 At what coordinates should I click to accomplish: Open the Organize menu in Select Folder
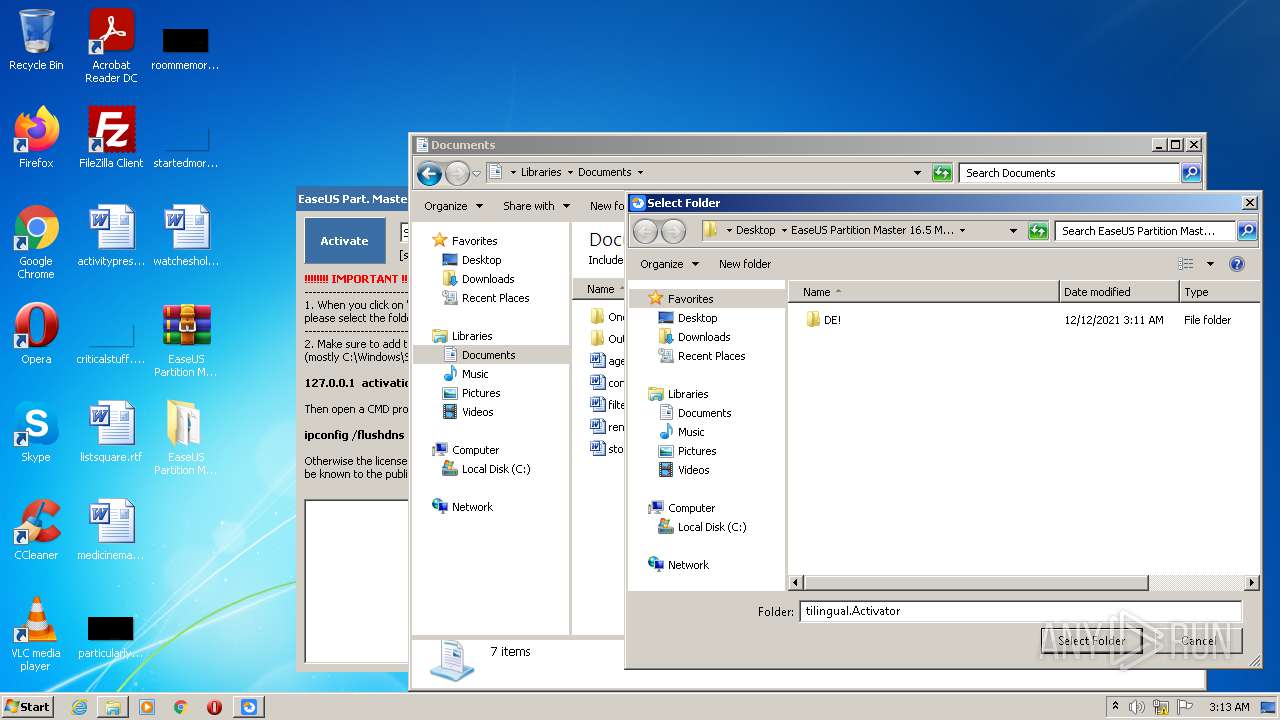pos(669,264)
